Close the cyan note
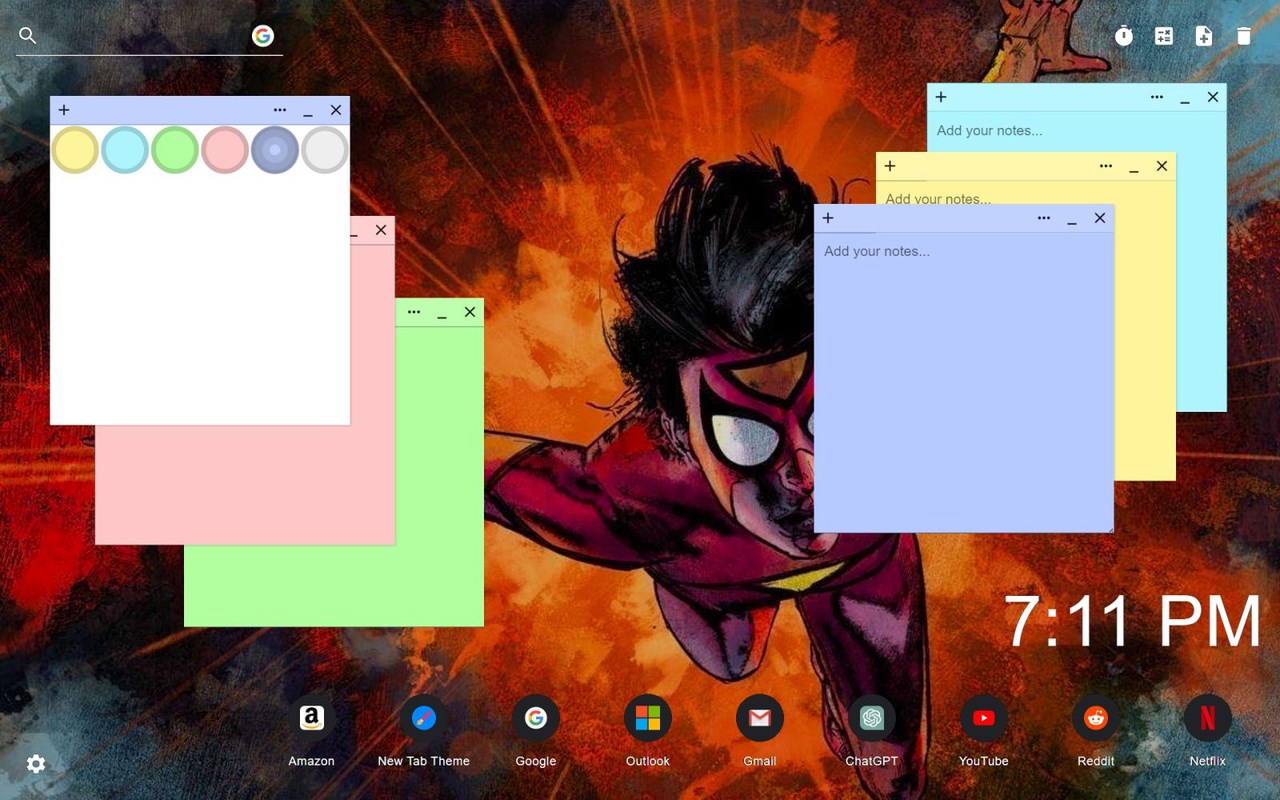This screenshot has width=1280, height=800. click(x=1213, y=97)
